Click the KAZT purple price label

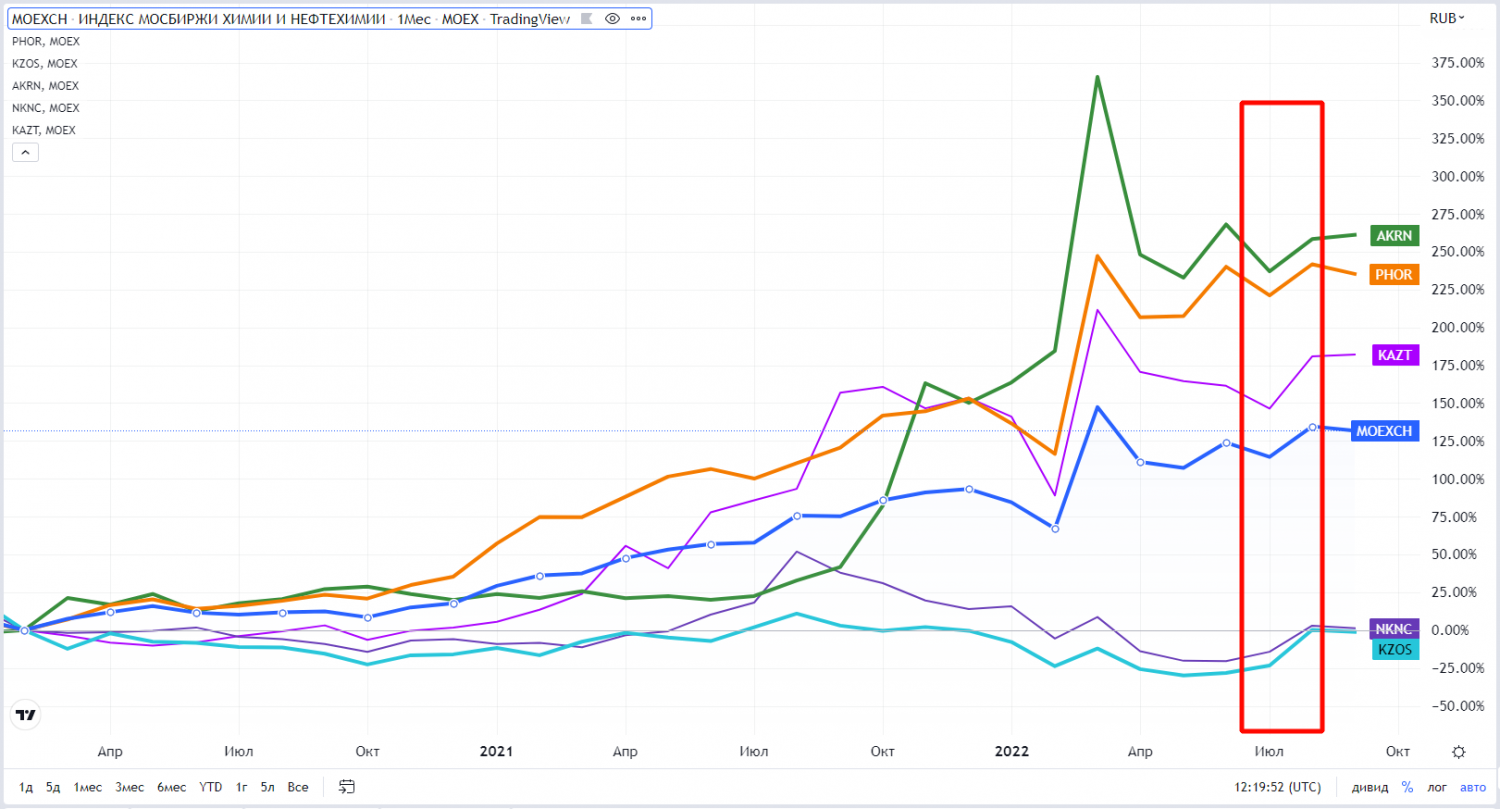pos(1394,355)
